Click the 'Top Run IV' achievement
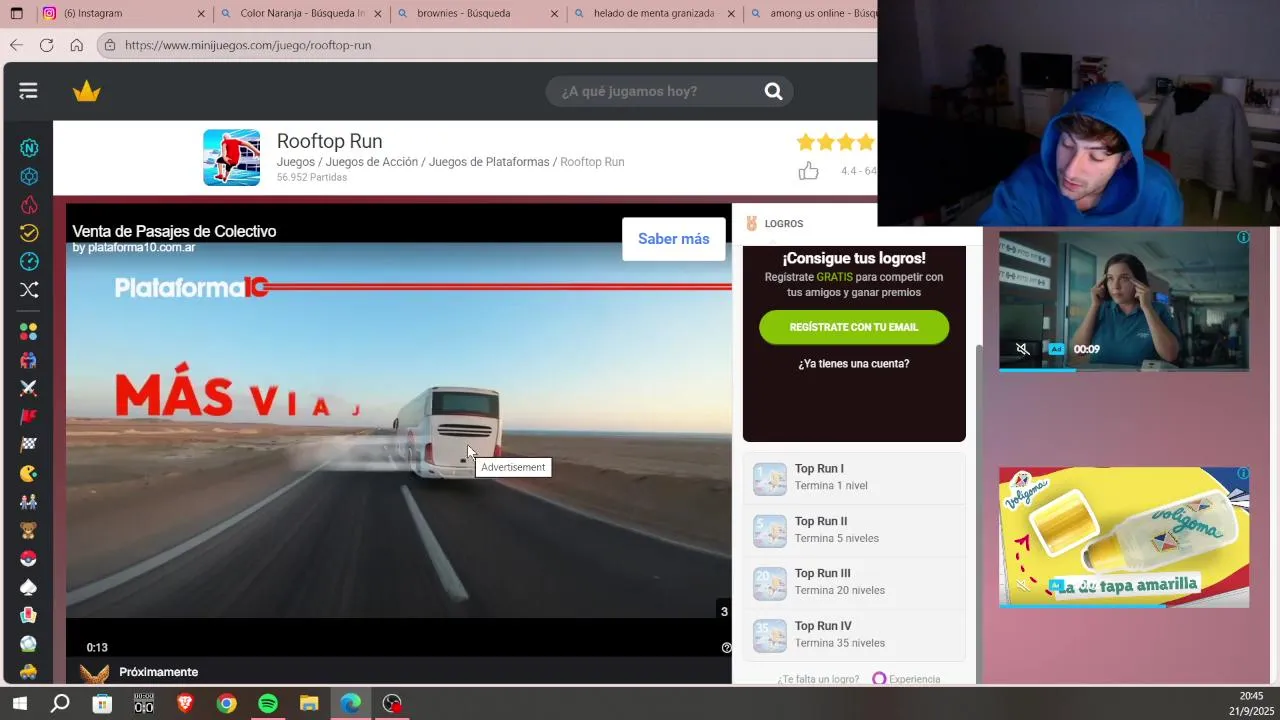 coord(853,634)
